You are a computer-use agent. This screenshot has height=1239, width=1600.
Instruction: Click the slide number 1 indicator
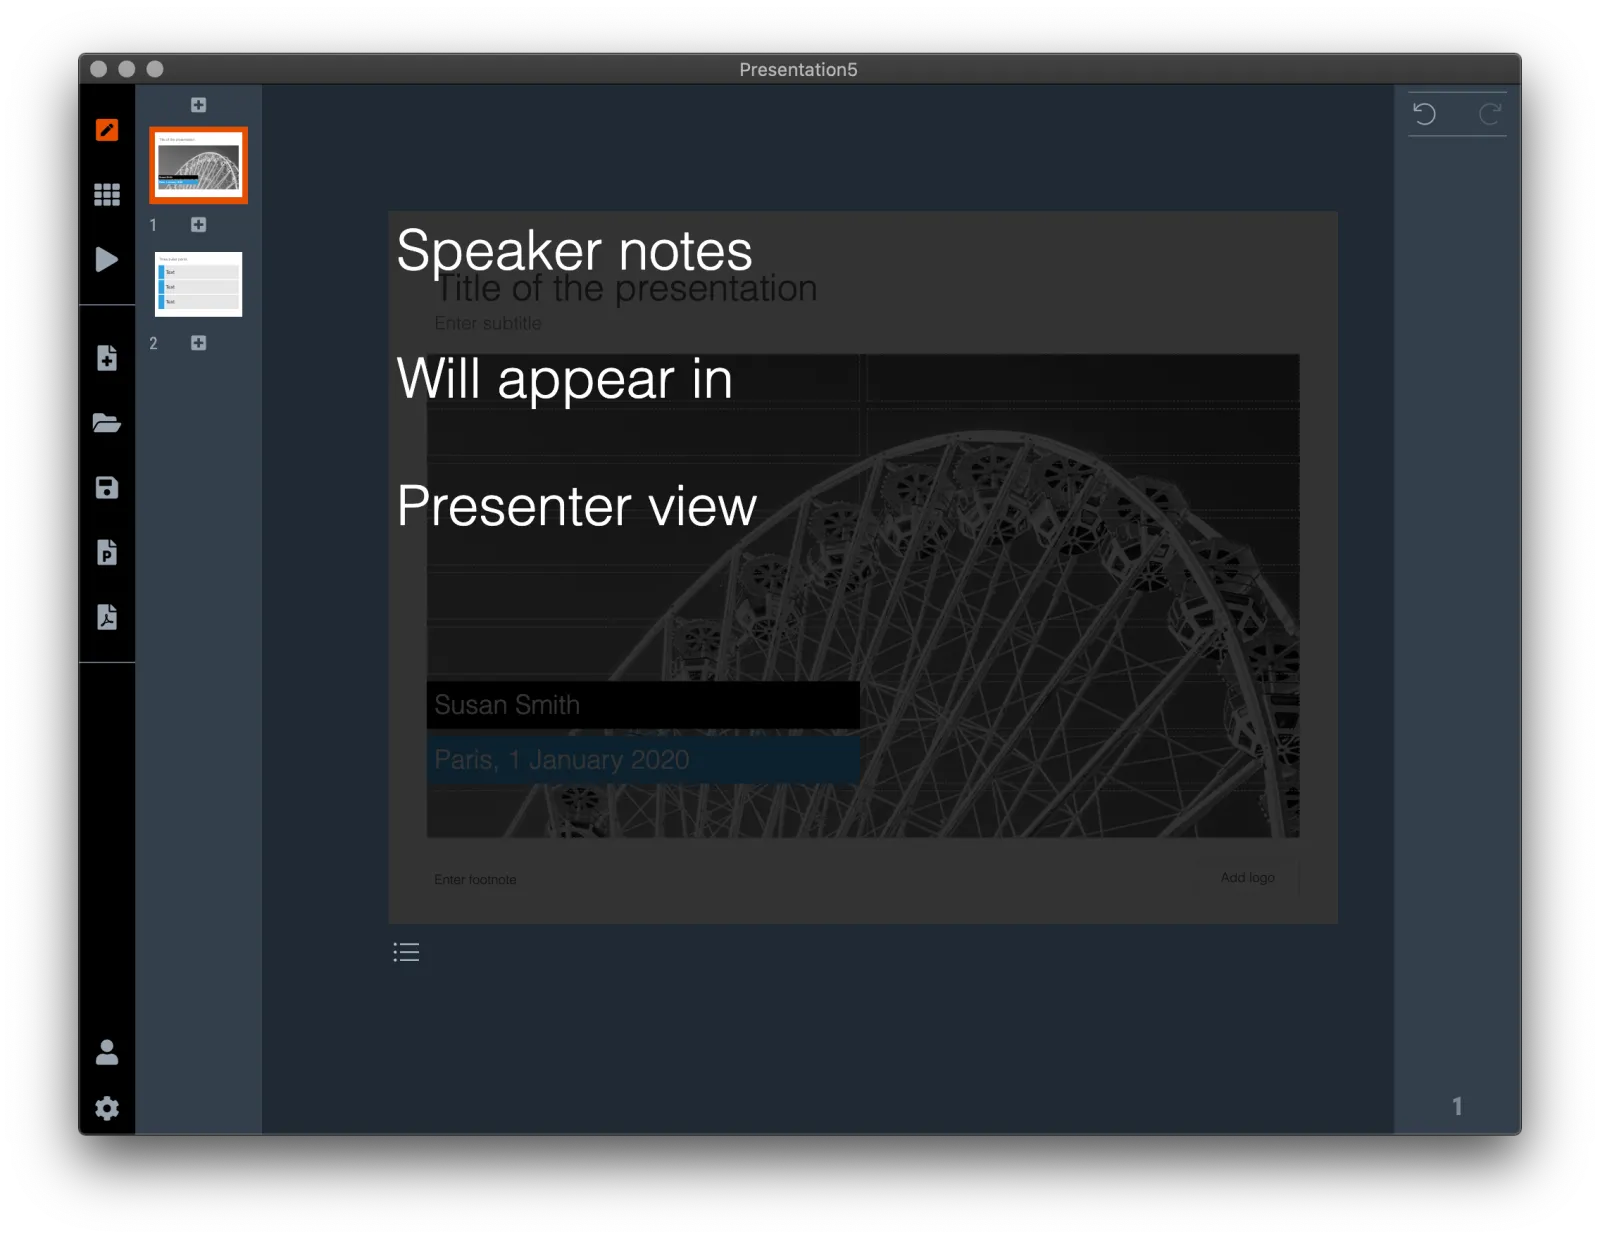click(1457, 1106)
